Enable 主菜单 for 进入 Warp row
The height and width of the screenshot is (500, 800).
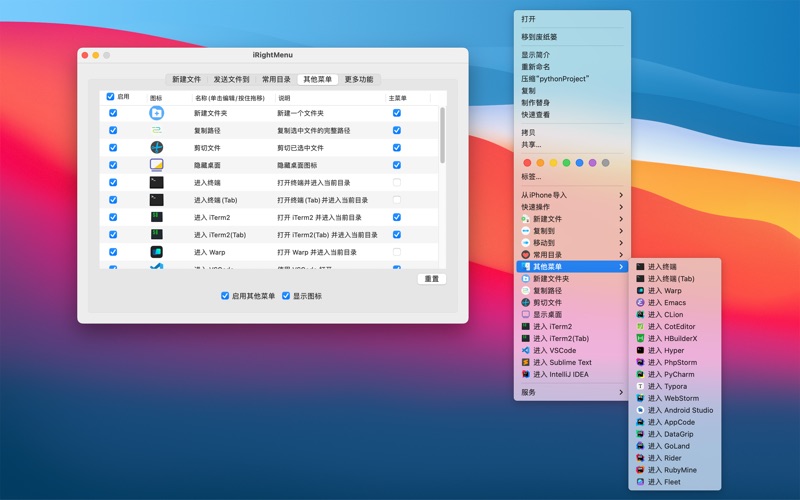click(x=397, y=252)
